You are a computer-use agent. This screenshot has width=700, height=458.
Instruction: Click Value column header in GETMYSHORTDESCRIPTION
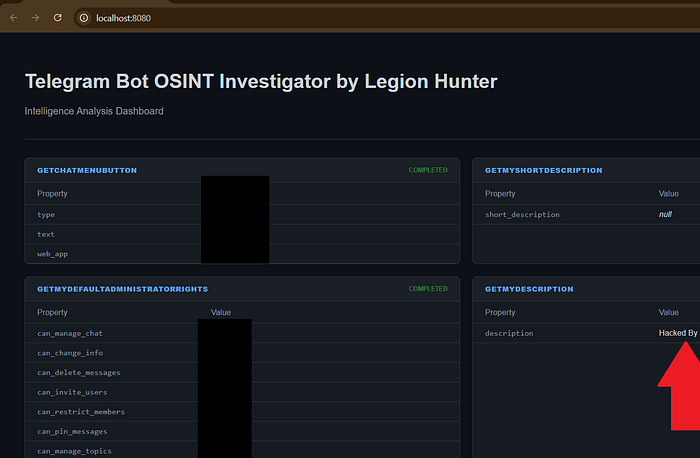tap(668, 194)
